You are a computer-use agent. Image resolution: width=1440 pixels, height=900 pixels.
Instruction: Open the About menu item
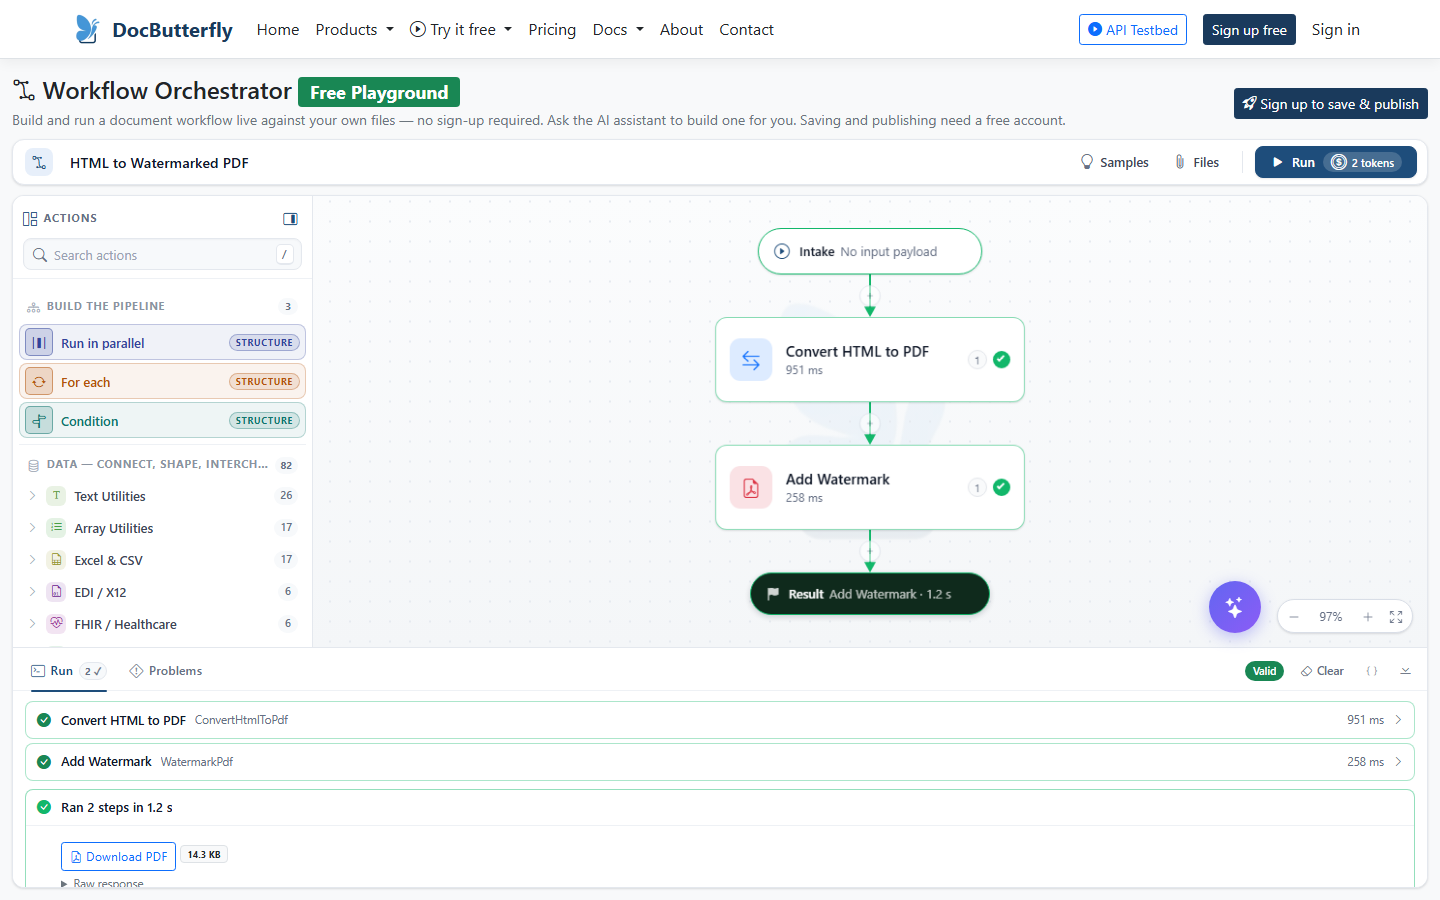[681, 30]
